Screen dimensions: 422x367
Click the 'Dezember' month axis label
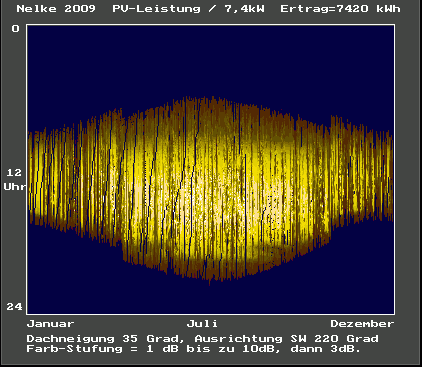coord(362,324)
